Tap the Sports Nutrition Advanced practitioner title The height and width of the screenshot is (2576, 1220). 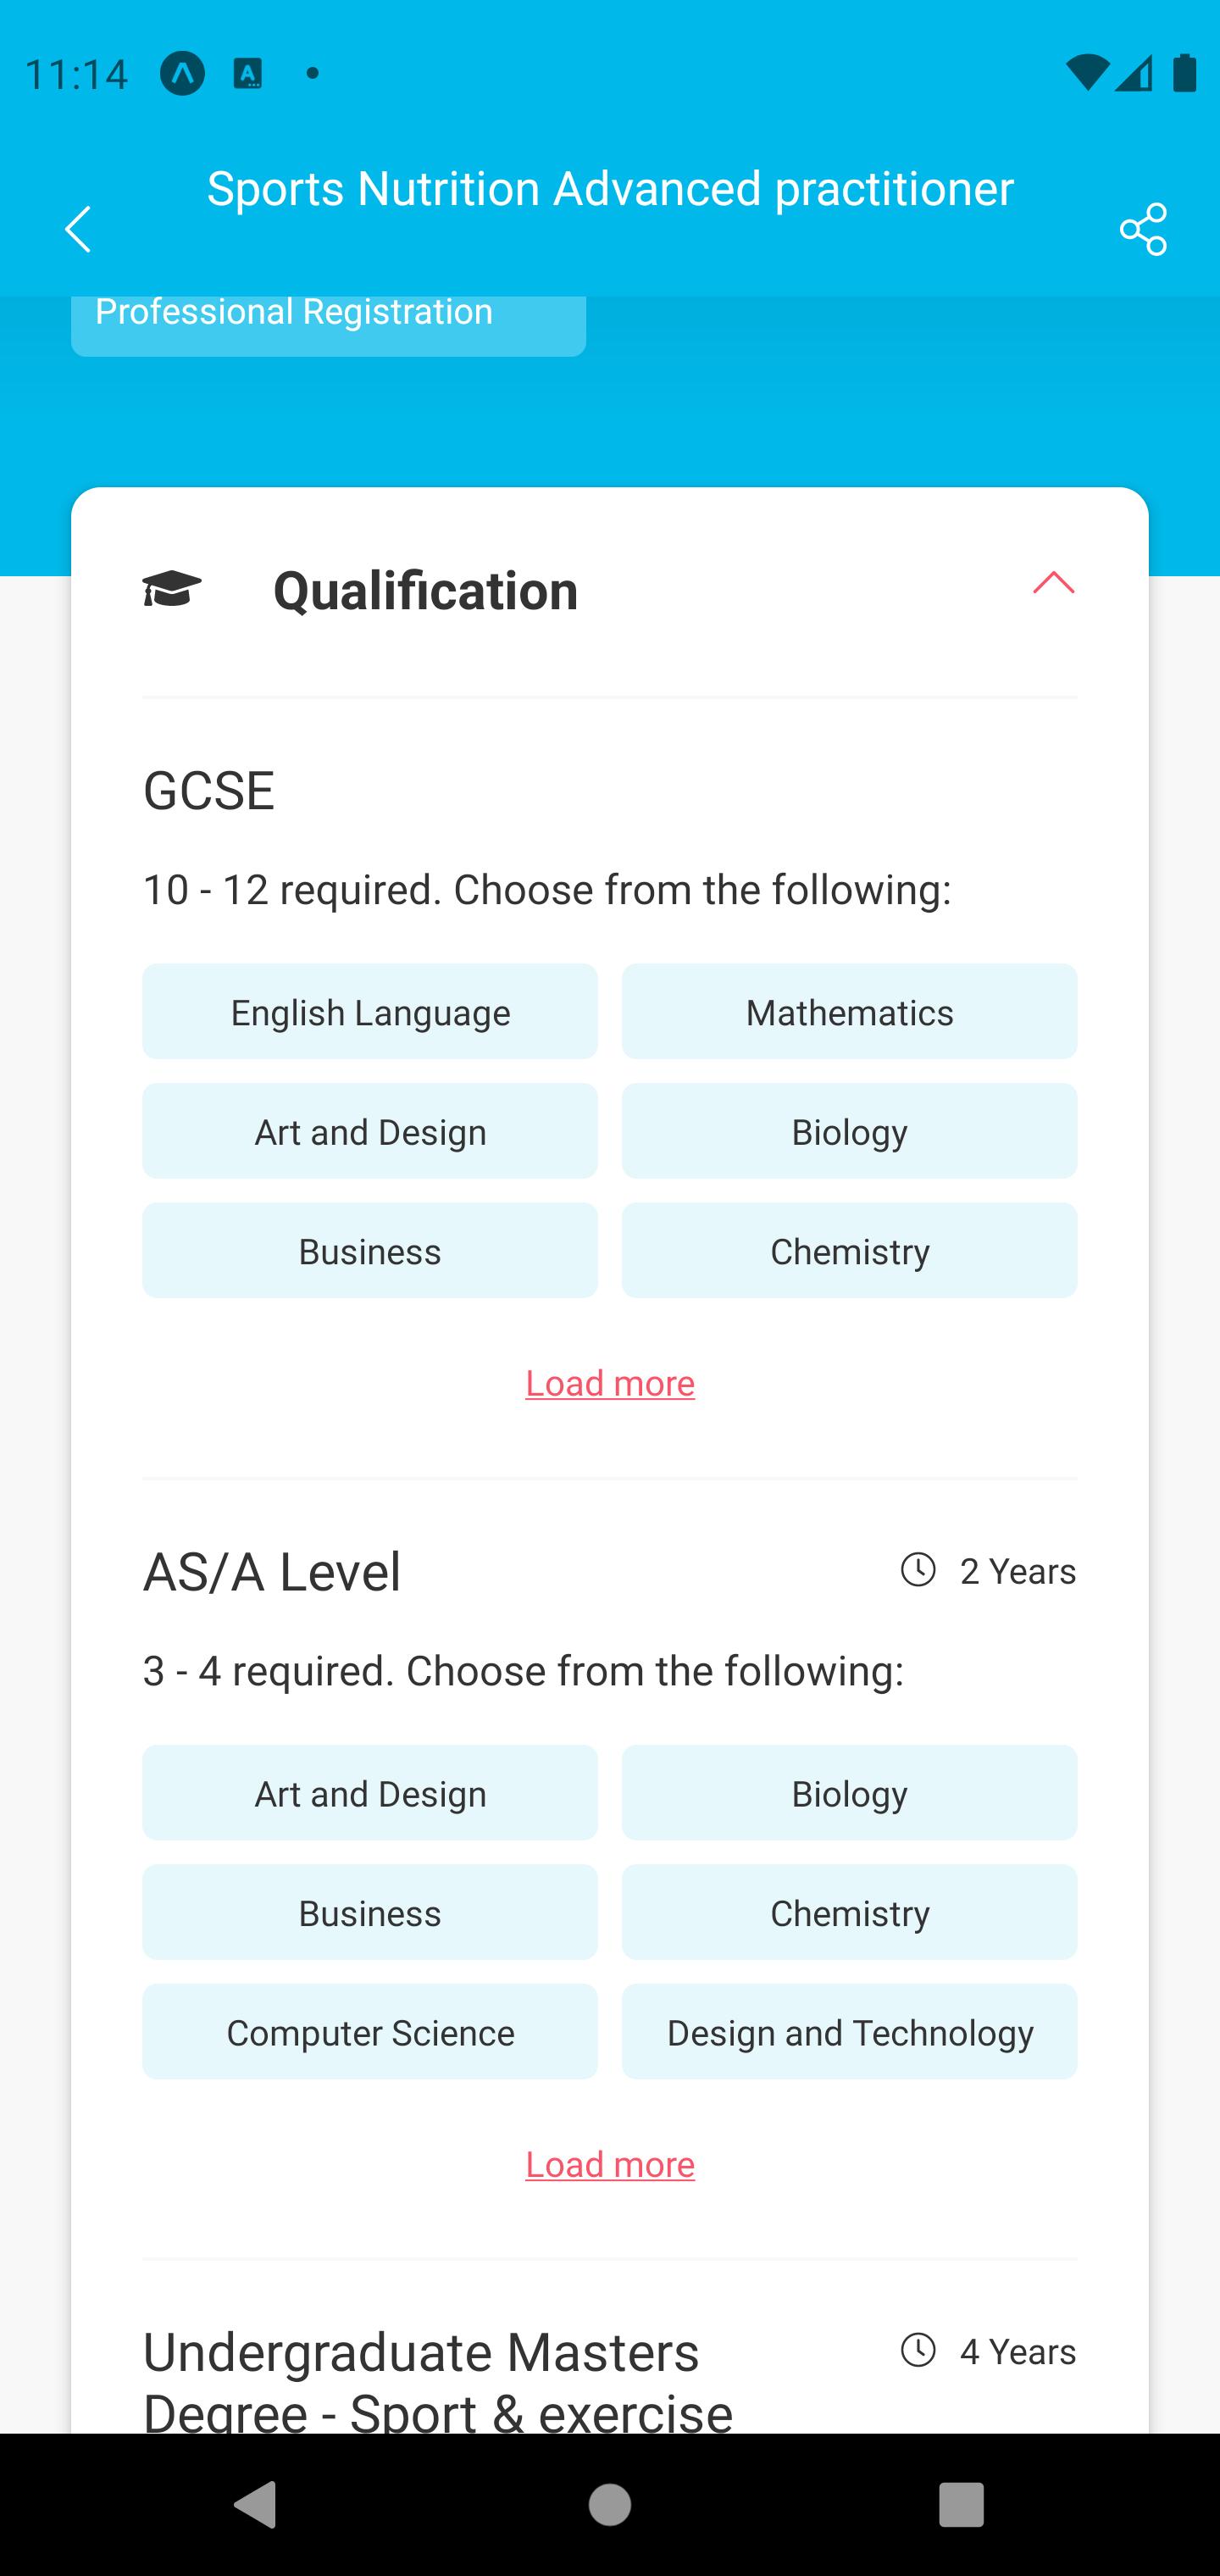click(610, 188)
